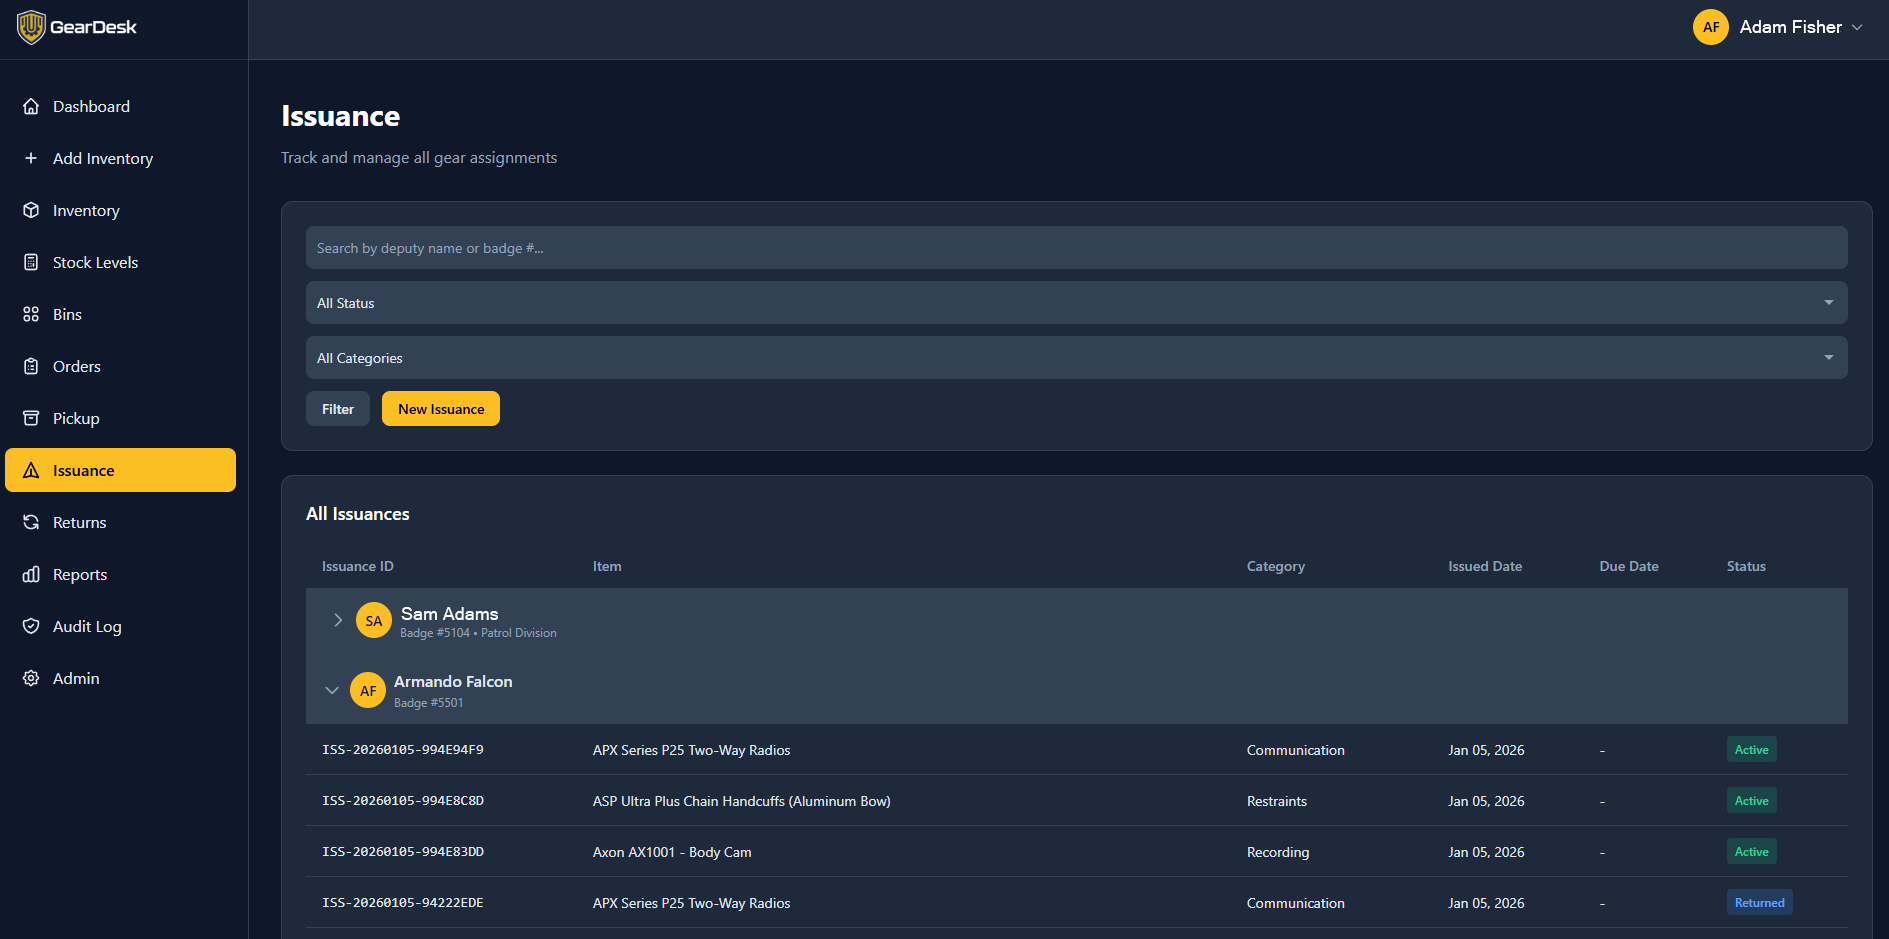
Task: Select the Inventory box icon
Action: (x=31, y=211)
